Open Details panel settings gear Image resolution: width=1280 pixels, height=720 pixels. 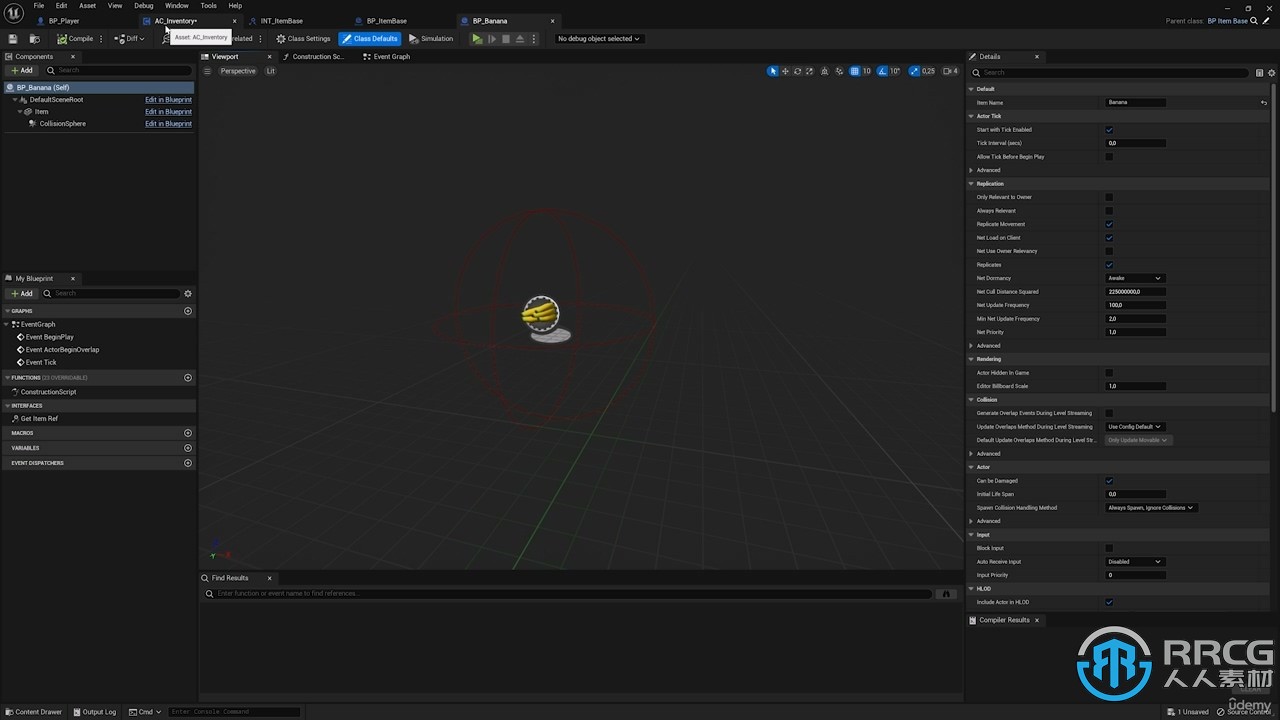tap(1271, 73)
